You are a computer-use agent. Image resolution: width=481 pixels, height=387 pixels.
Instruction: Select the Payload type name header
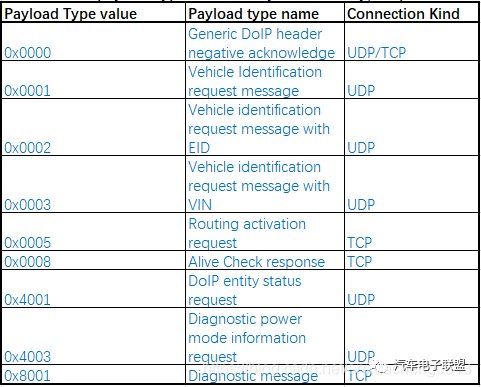(265, 14)
